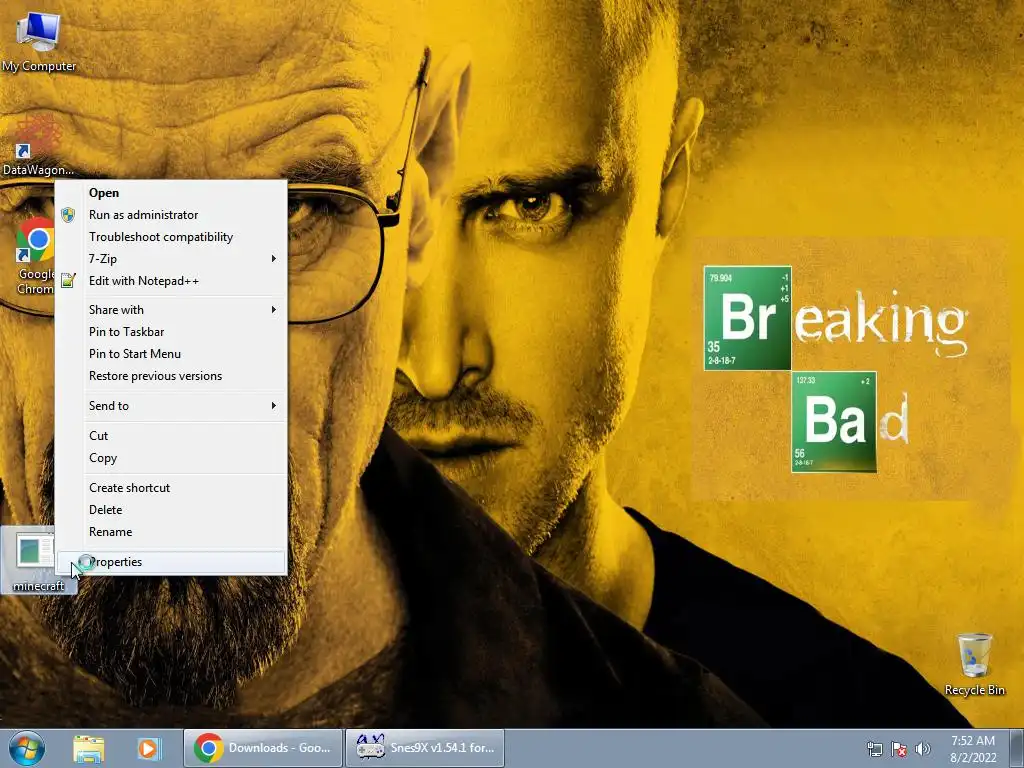This screenshot has height=768, width=1024.
Task: Click the Action Center flag icon
Action: [x=899, y=749]
